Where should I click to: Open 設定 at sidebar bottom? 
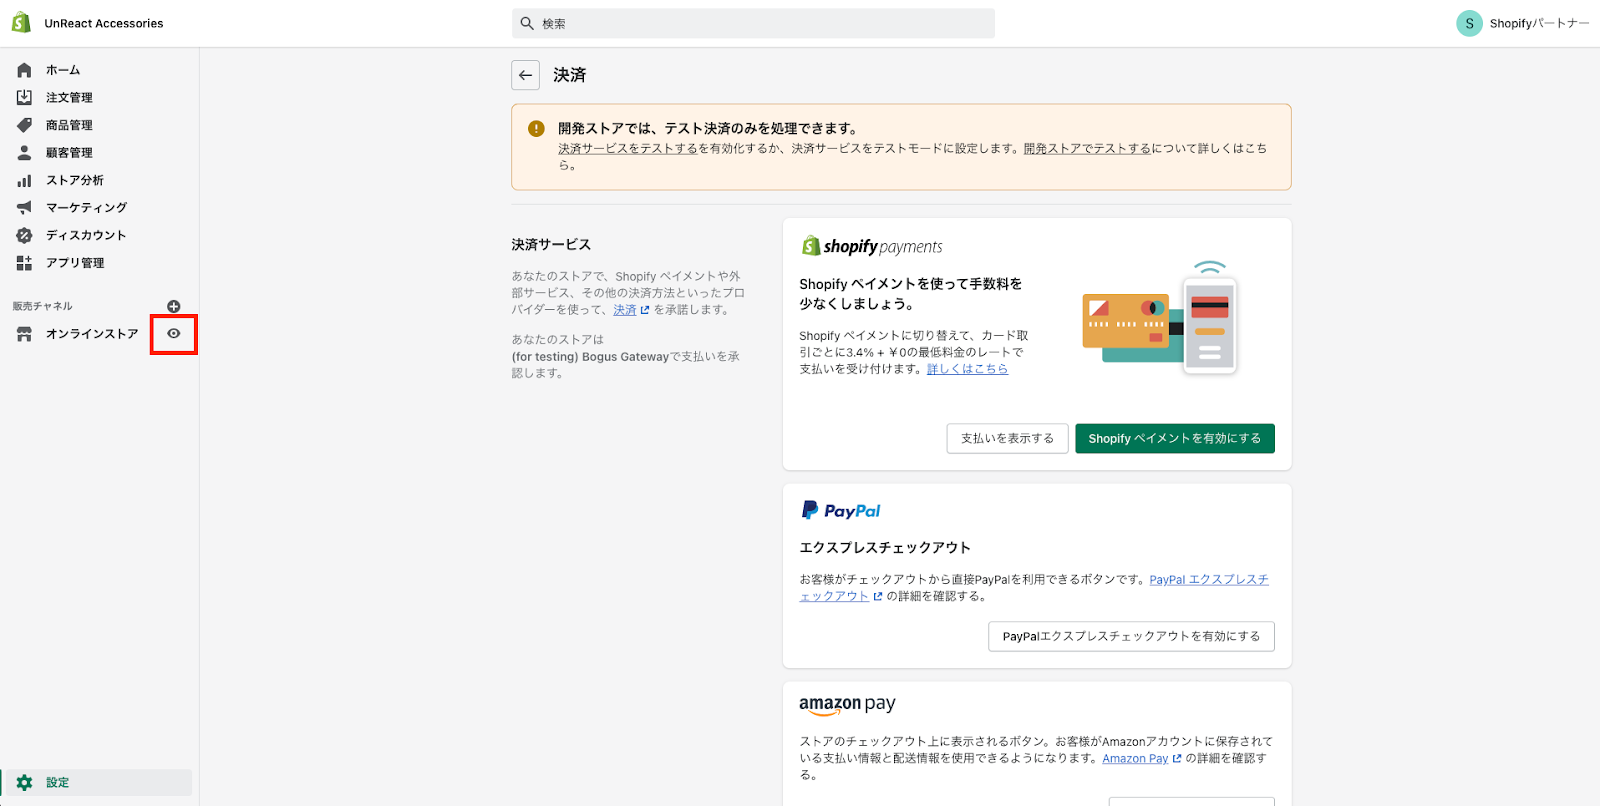(x=96, y=783)
